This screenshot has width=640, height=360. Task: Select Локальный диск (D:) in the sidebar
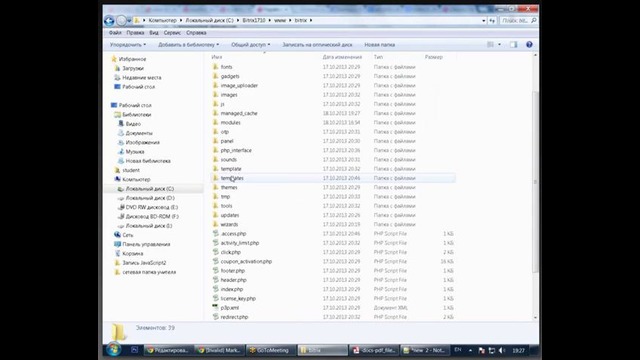click(150, 198)
